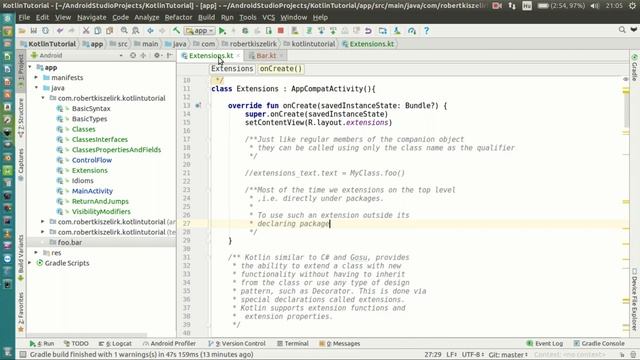The image size is (640, 360).
Task: Collapse the app module tree node
Action: pyautogui.click(x=30, y=67)
